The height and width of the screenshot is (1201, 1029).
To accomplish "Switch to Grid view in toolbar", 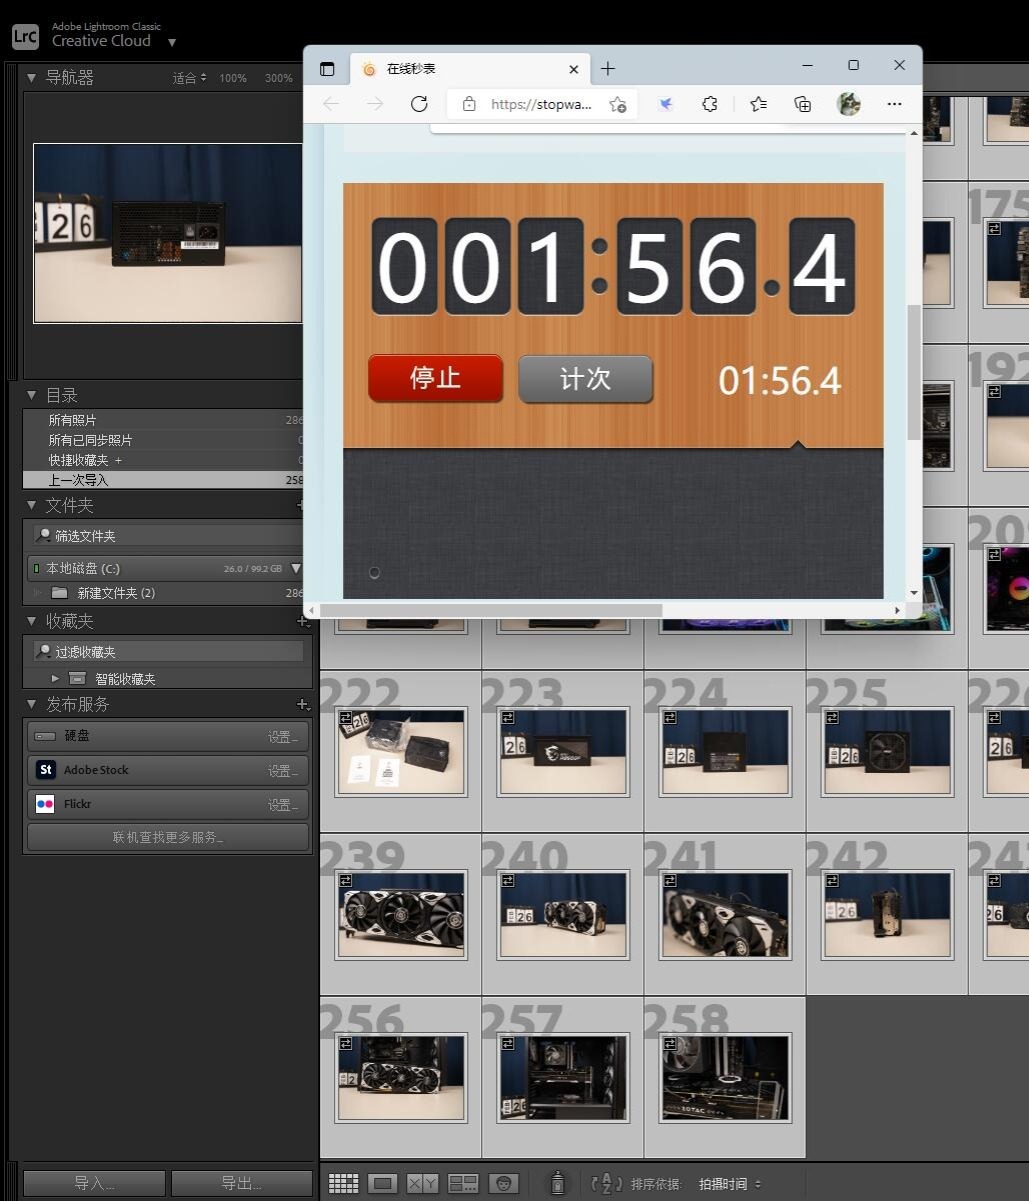I will tap(343, 1184).
